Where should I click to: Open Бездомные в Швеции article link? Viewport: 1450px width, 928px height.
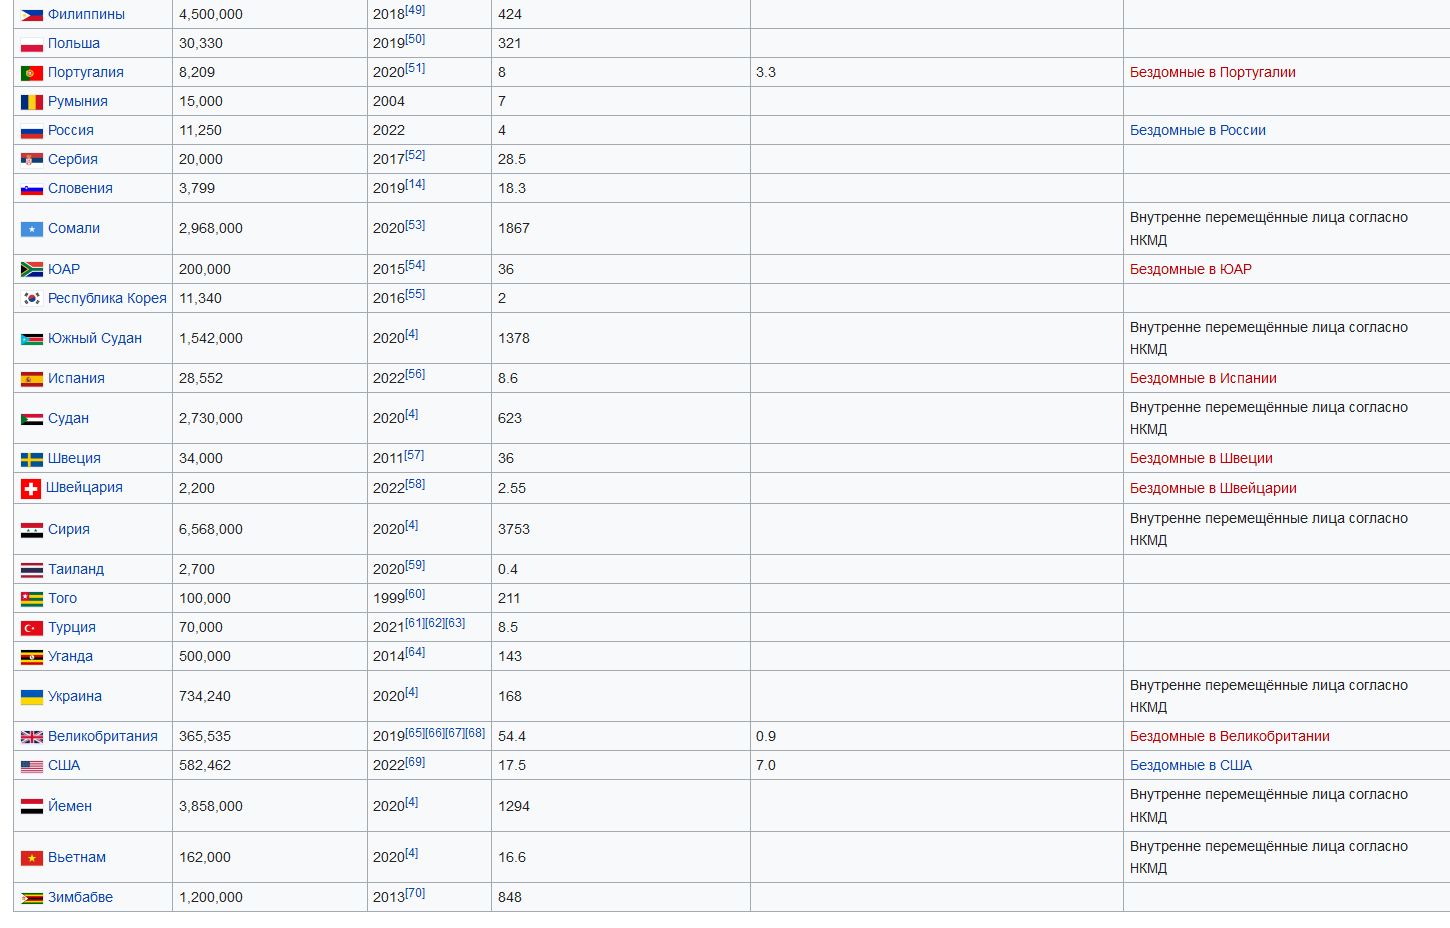point(1201,458)
